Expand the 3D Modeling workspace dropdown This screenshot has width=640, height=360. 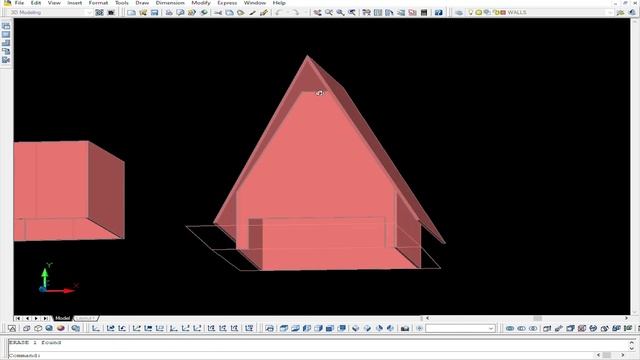(x=89, y=13)
